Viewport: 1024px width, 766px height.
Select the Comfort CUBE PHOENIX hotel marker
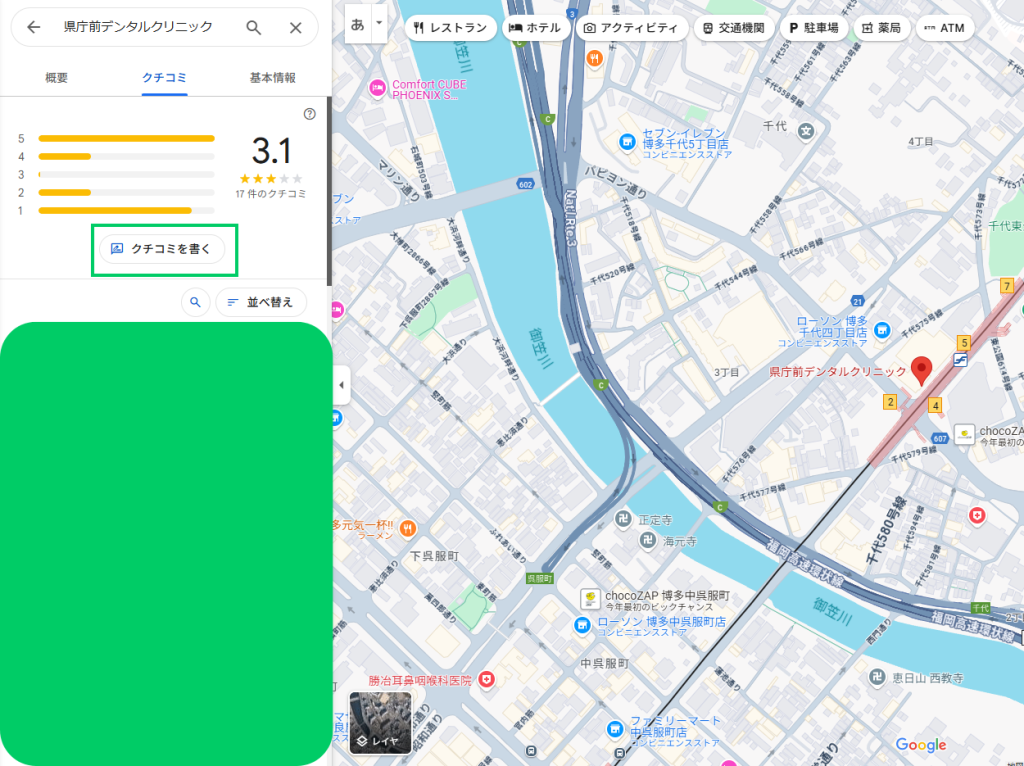click(378, 88)
